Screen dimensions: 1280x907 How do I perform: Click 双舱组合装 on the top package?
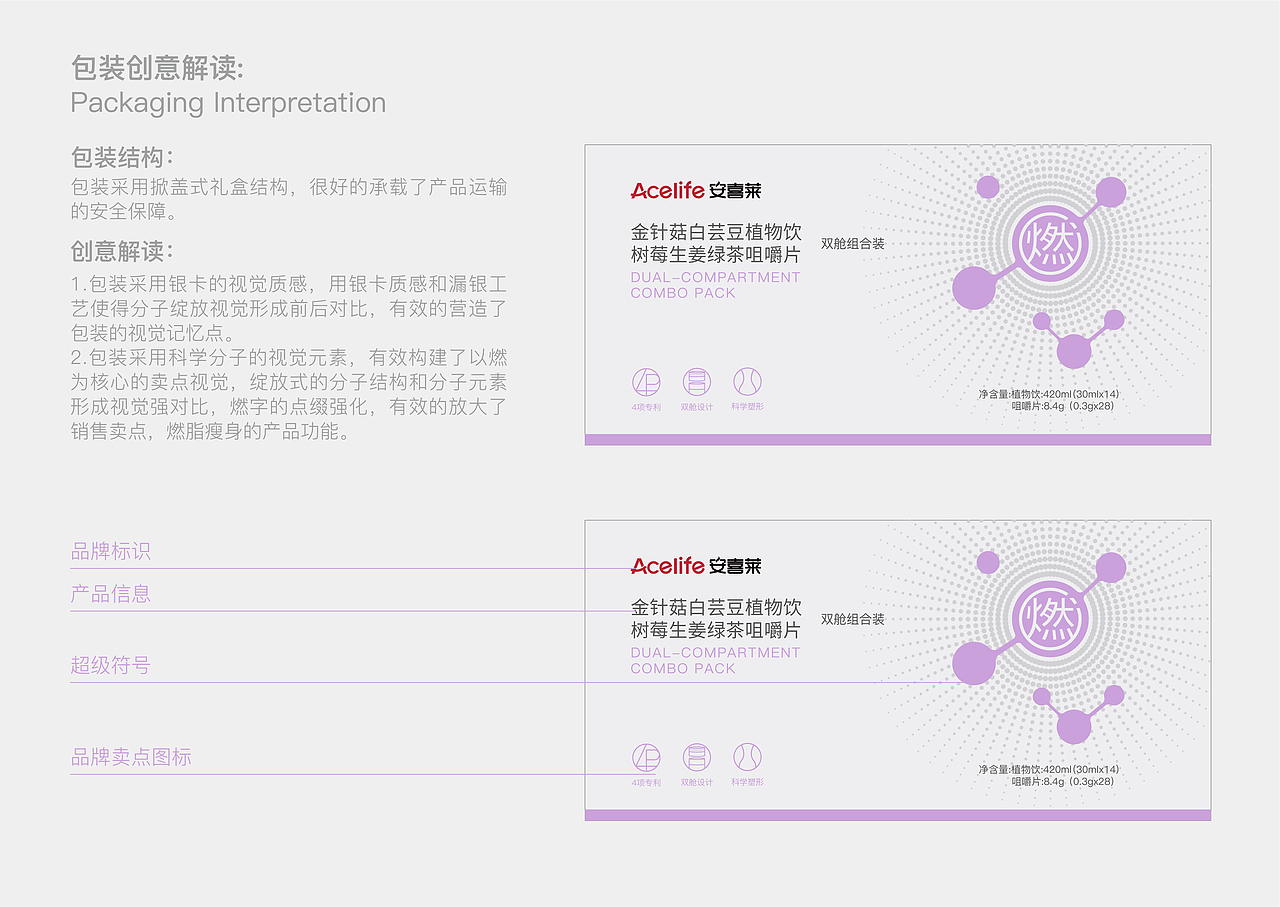[x=853, y=243]
